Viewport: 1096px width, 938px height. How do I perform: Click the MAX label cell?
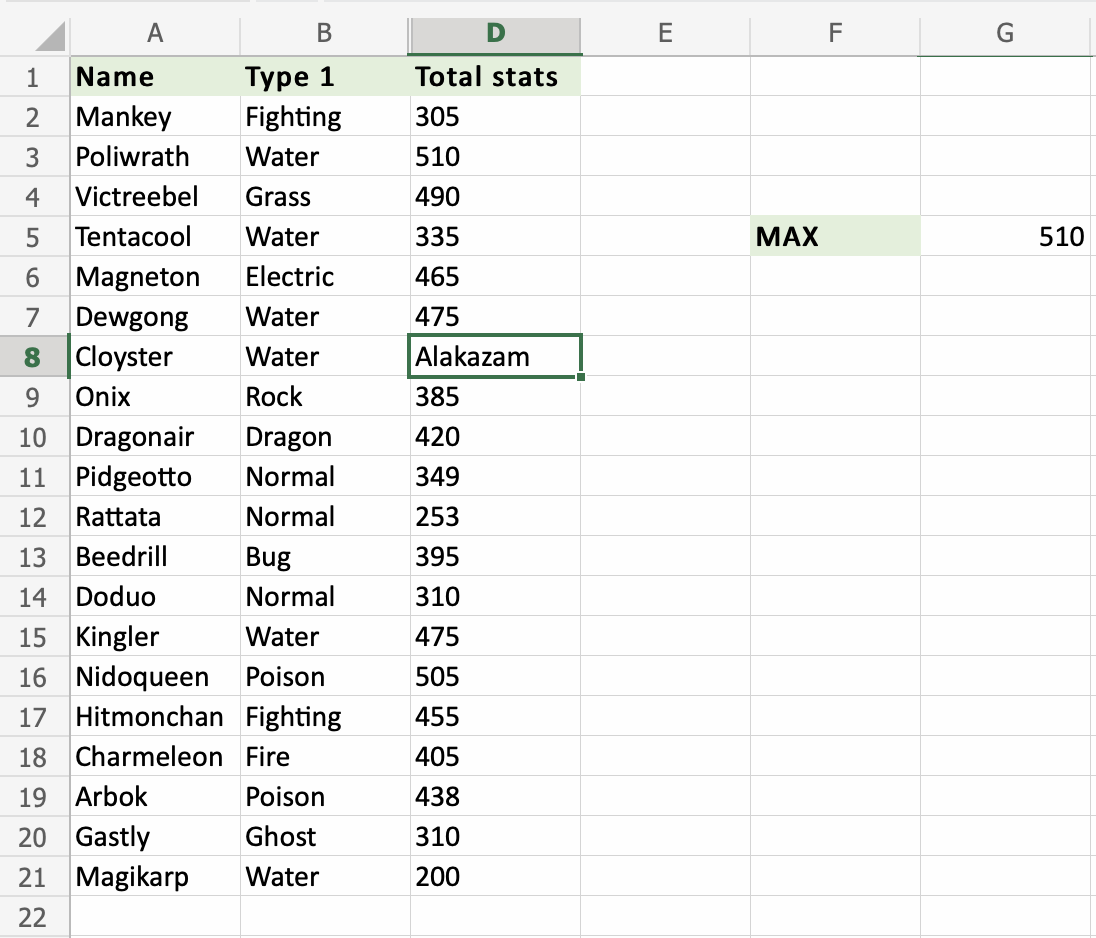coord(835,237)
